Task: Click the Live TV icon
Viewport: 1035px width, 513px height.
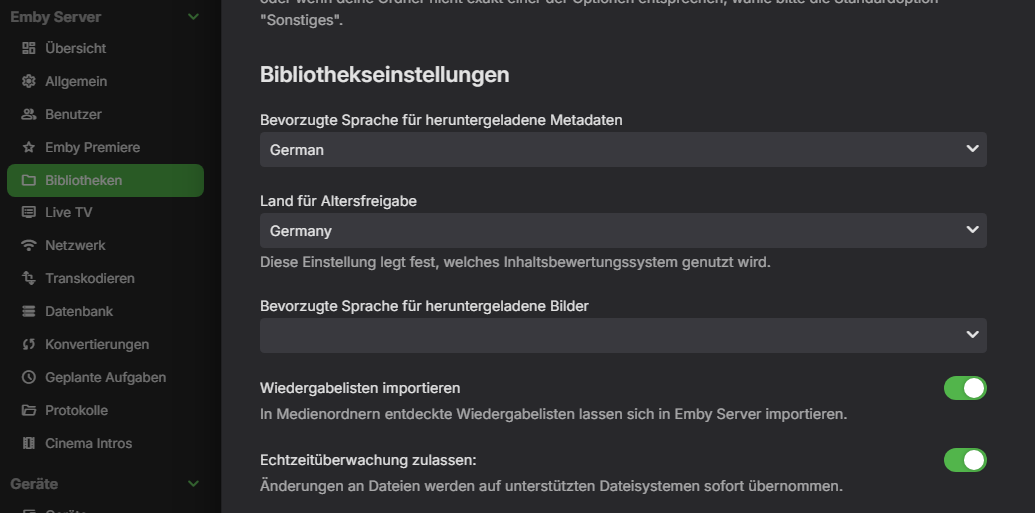Action: (28, 212)
